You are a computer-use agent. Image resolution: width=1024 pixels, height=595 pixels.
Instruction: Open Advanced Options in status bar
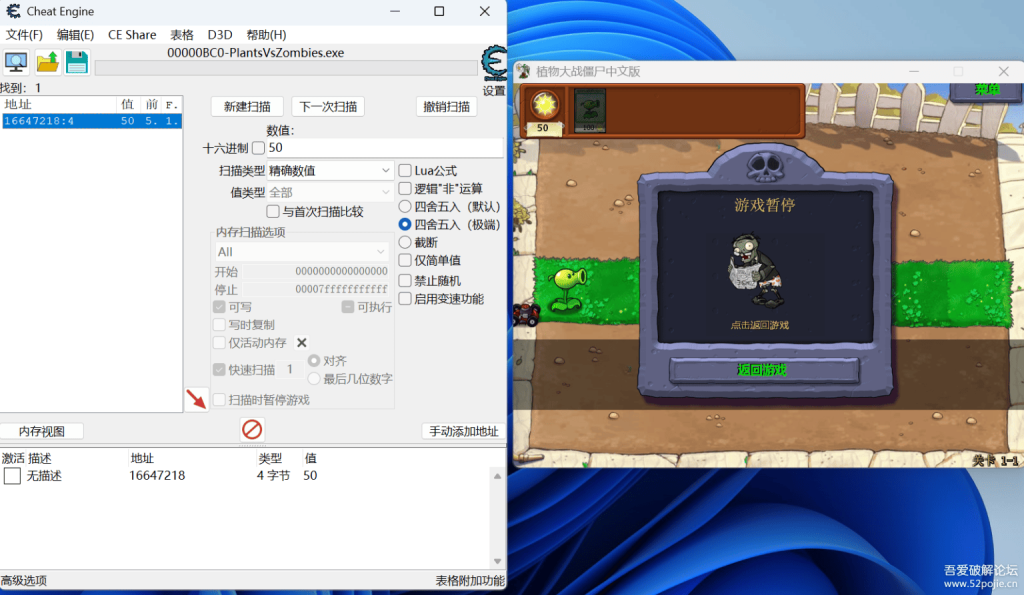pos(24,580)
